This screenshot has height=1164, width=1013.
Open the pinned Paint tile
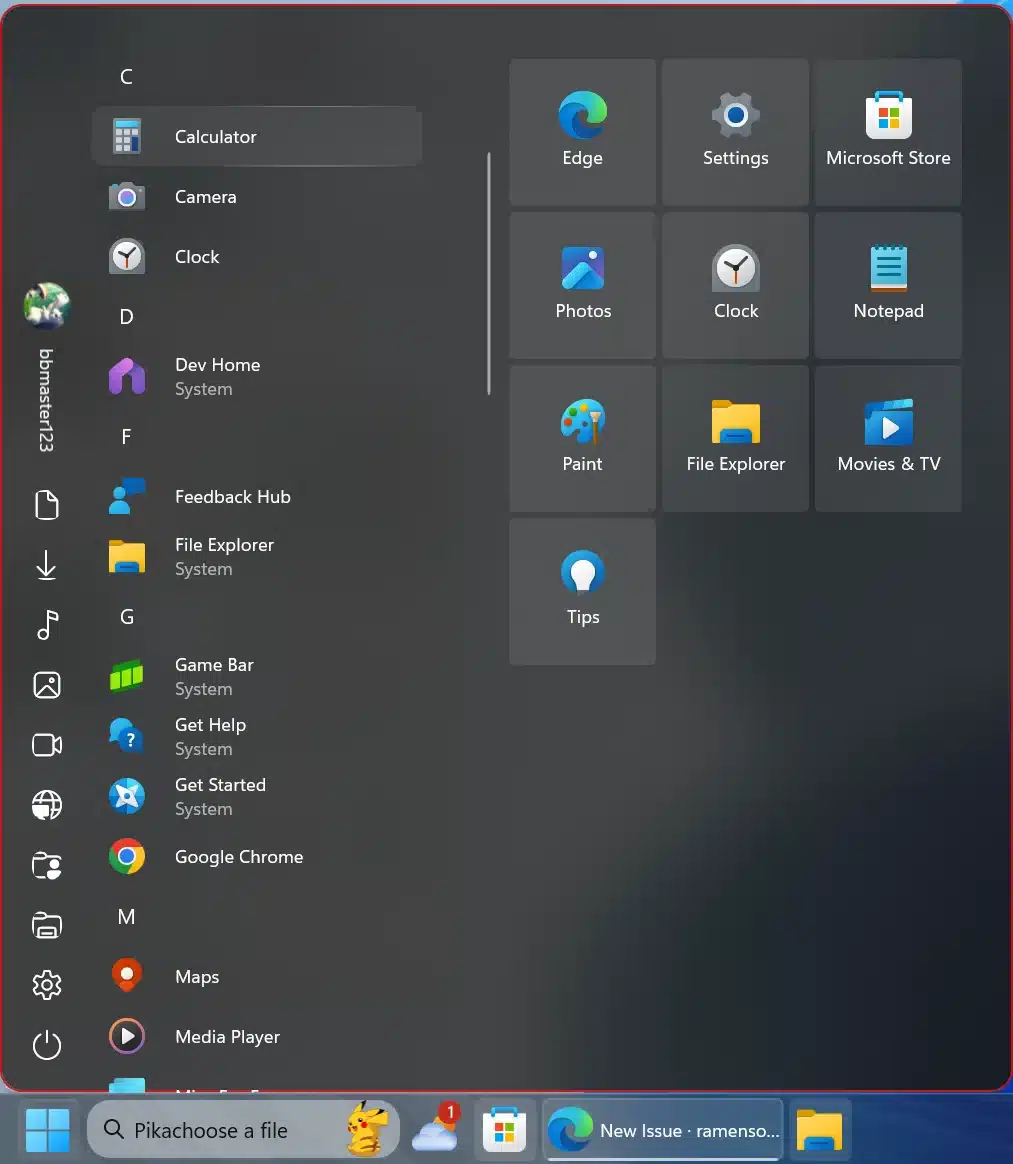coord(583,438)
